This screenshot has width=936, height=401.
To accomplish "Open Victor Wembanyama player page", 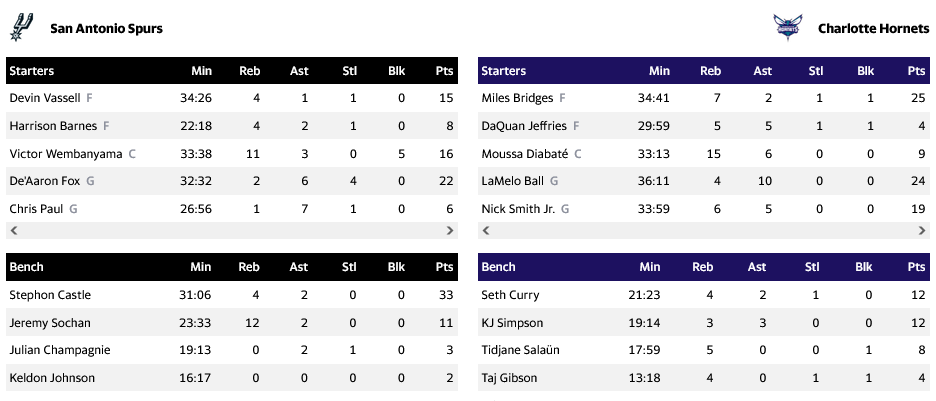I will click(x=66, y=154).
